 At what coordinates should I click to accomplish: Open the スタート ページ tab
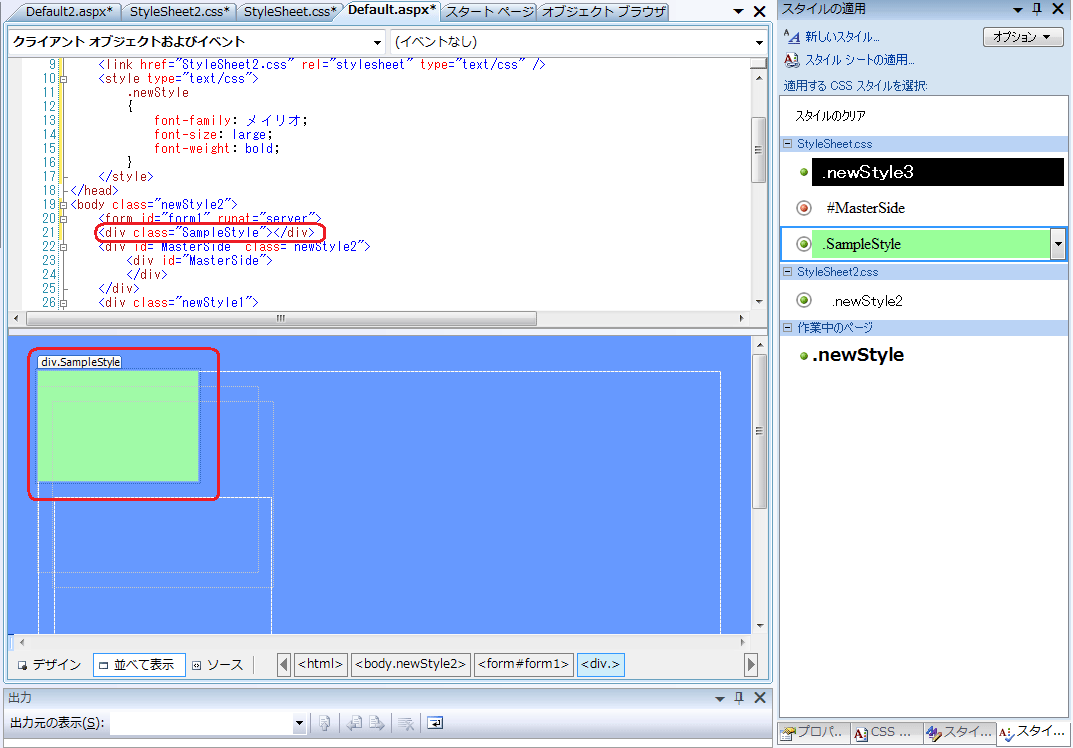tap(490, 12)
